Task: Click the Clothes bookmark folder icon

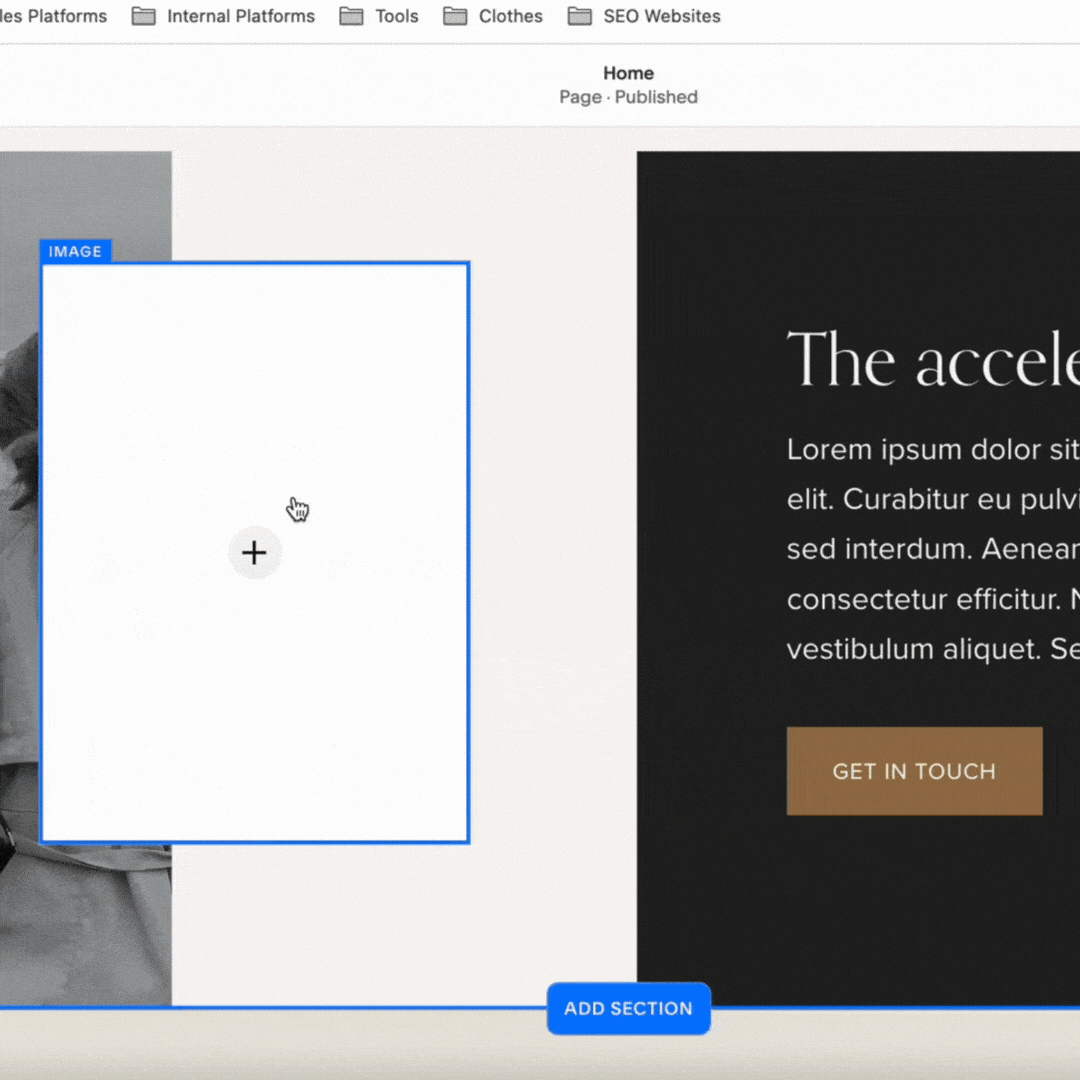Action: 455,16
